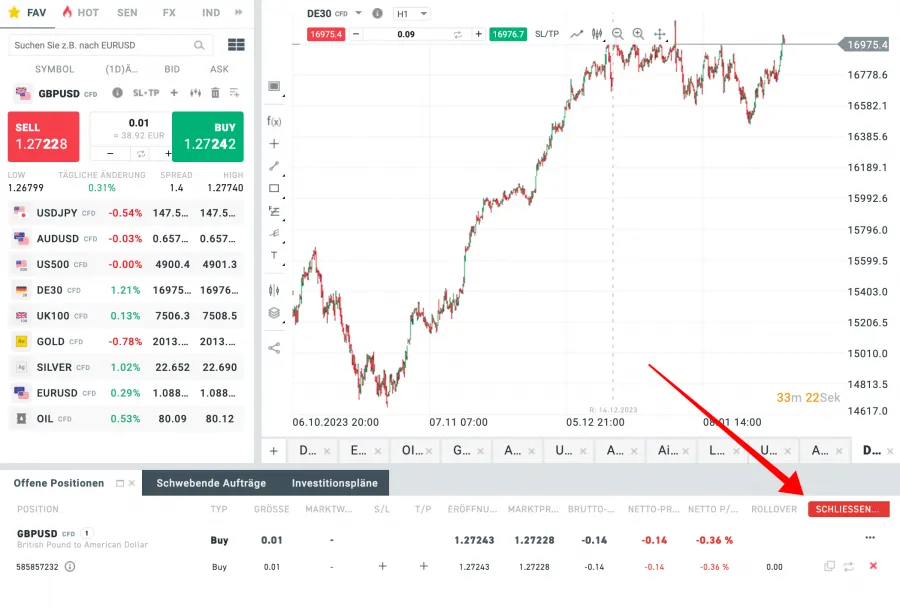Close position 585857232 with the red X

coord(873,566)
